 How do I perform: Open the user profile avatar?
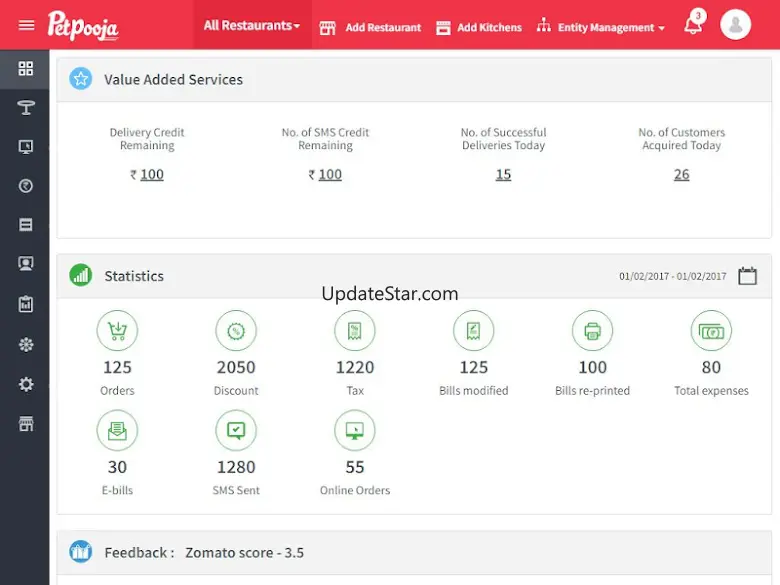(735, 24)
